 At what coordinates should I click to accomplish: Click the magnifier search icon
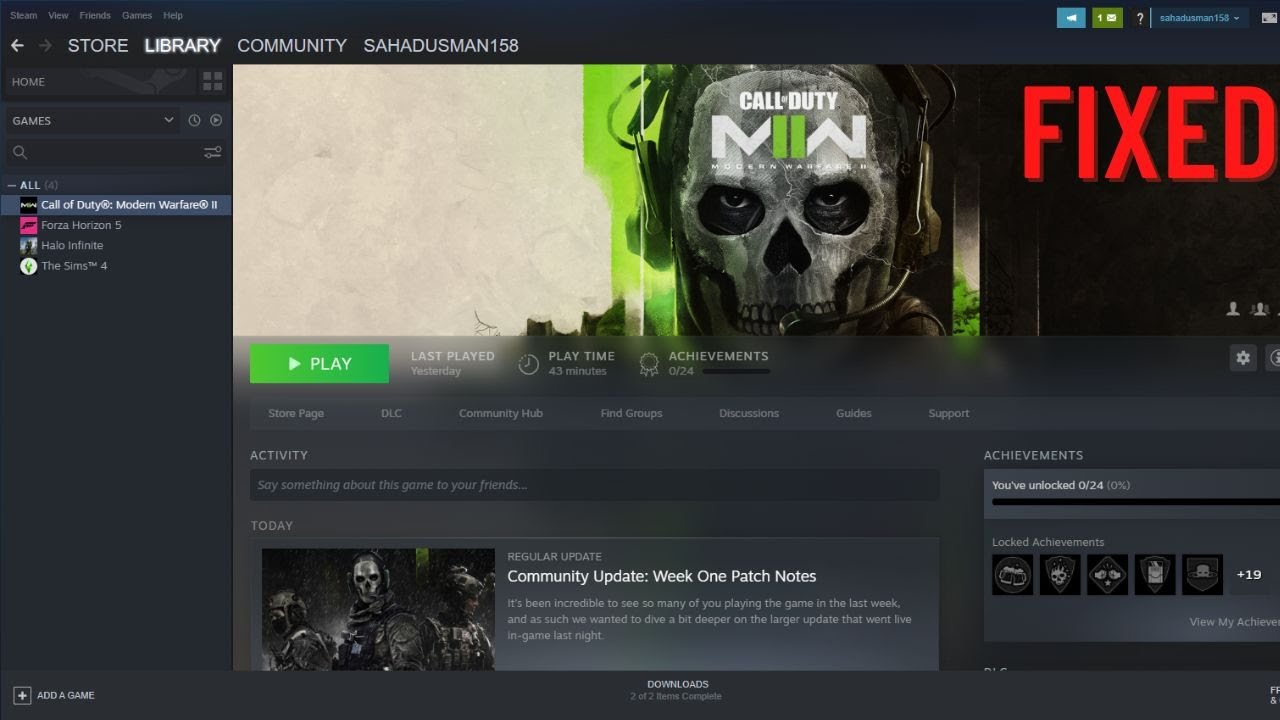(x=19, y=152)
